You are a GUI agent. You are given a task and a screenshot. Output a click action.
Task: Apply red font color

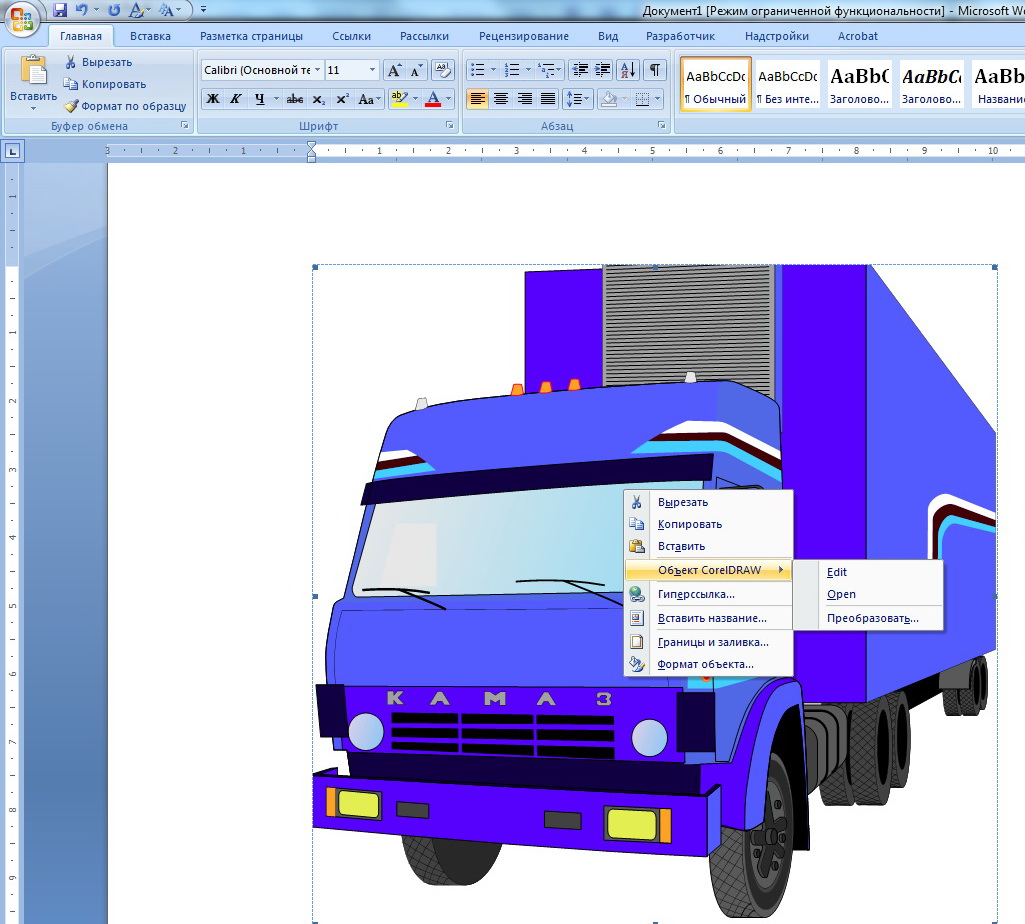click(x=433, y=99)
